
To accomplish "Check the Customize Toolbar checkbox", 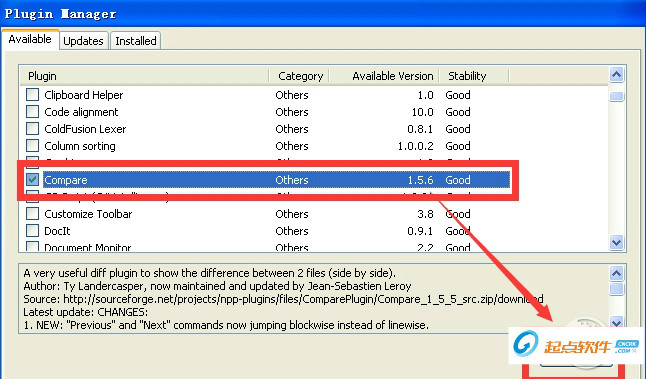I will click(x=33, y=213).
